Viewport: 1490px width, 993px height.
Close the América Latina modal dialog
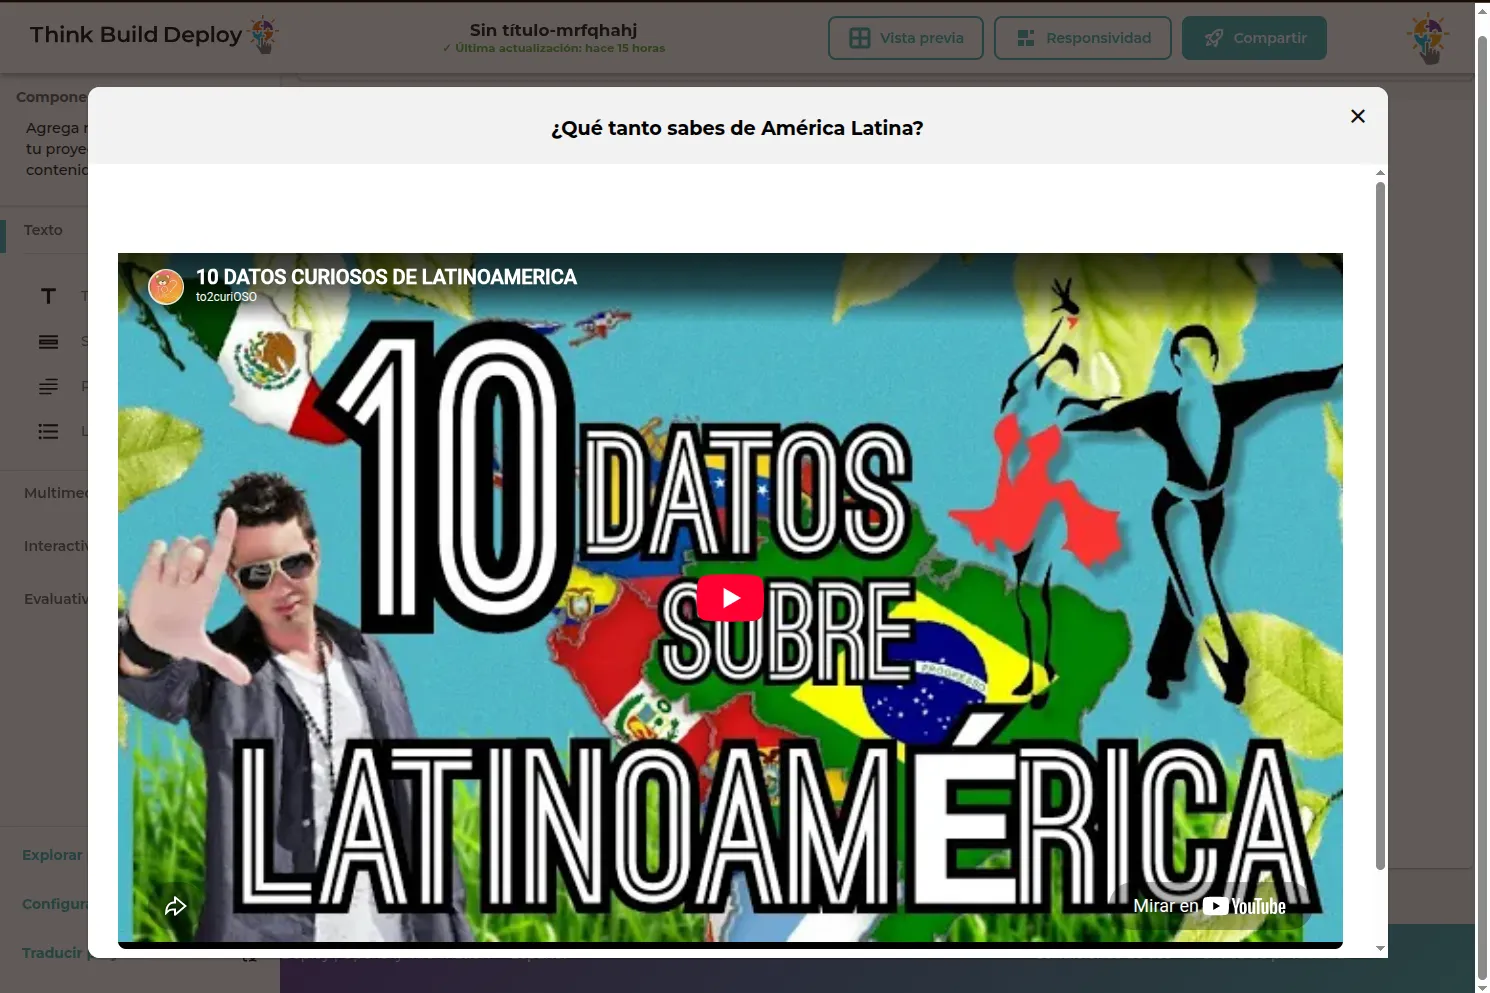click(1357, 116)
